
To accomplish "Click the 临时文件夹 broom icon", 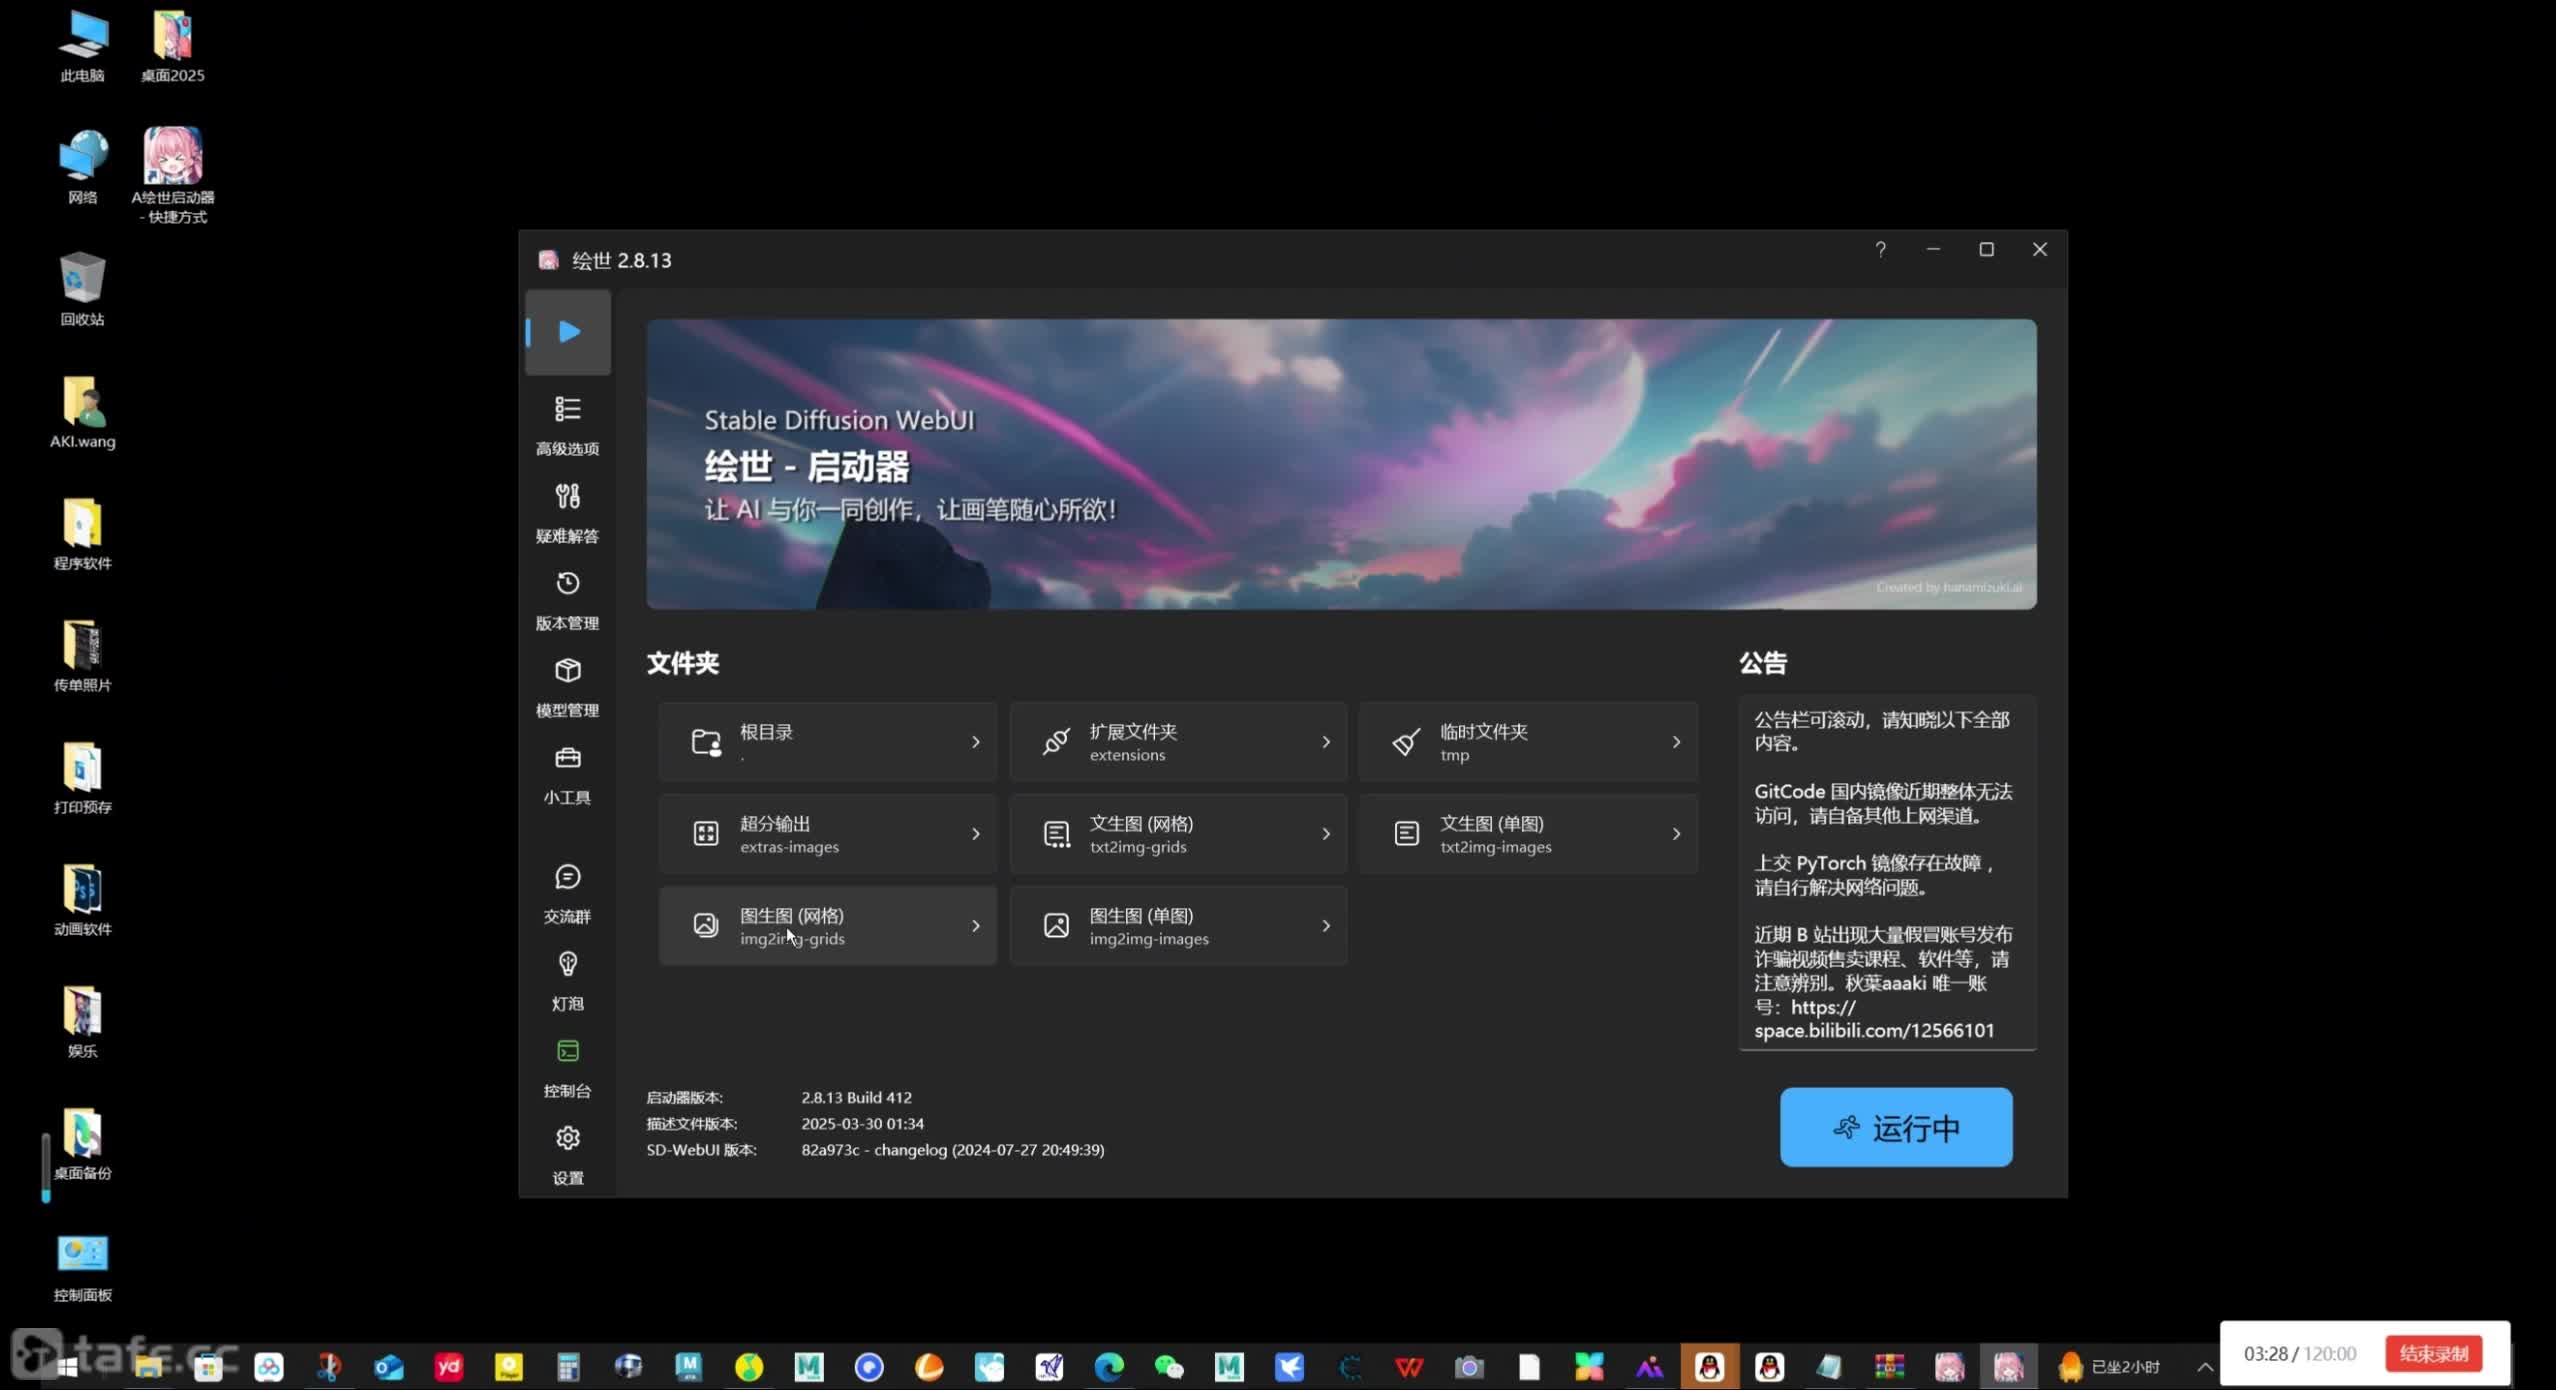I will pos(1406,742).
